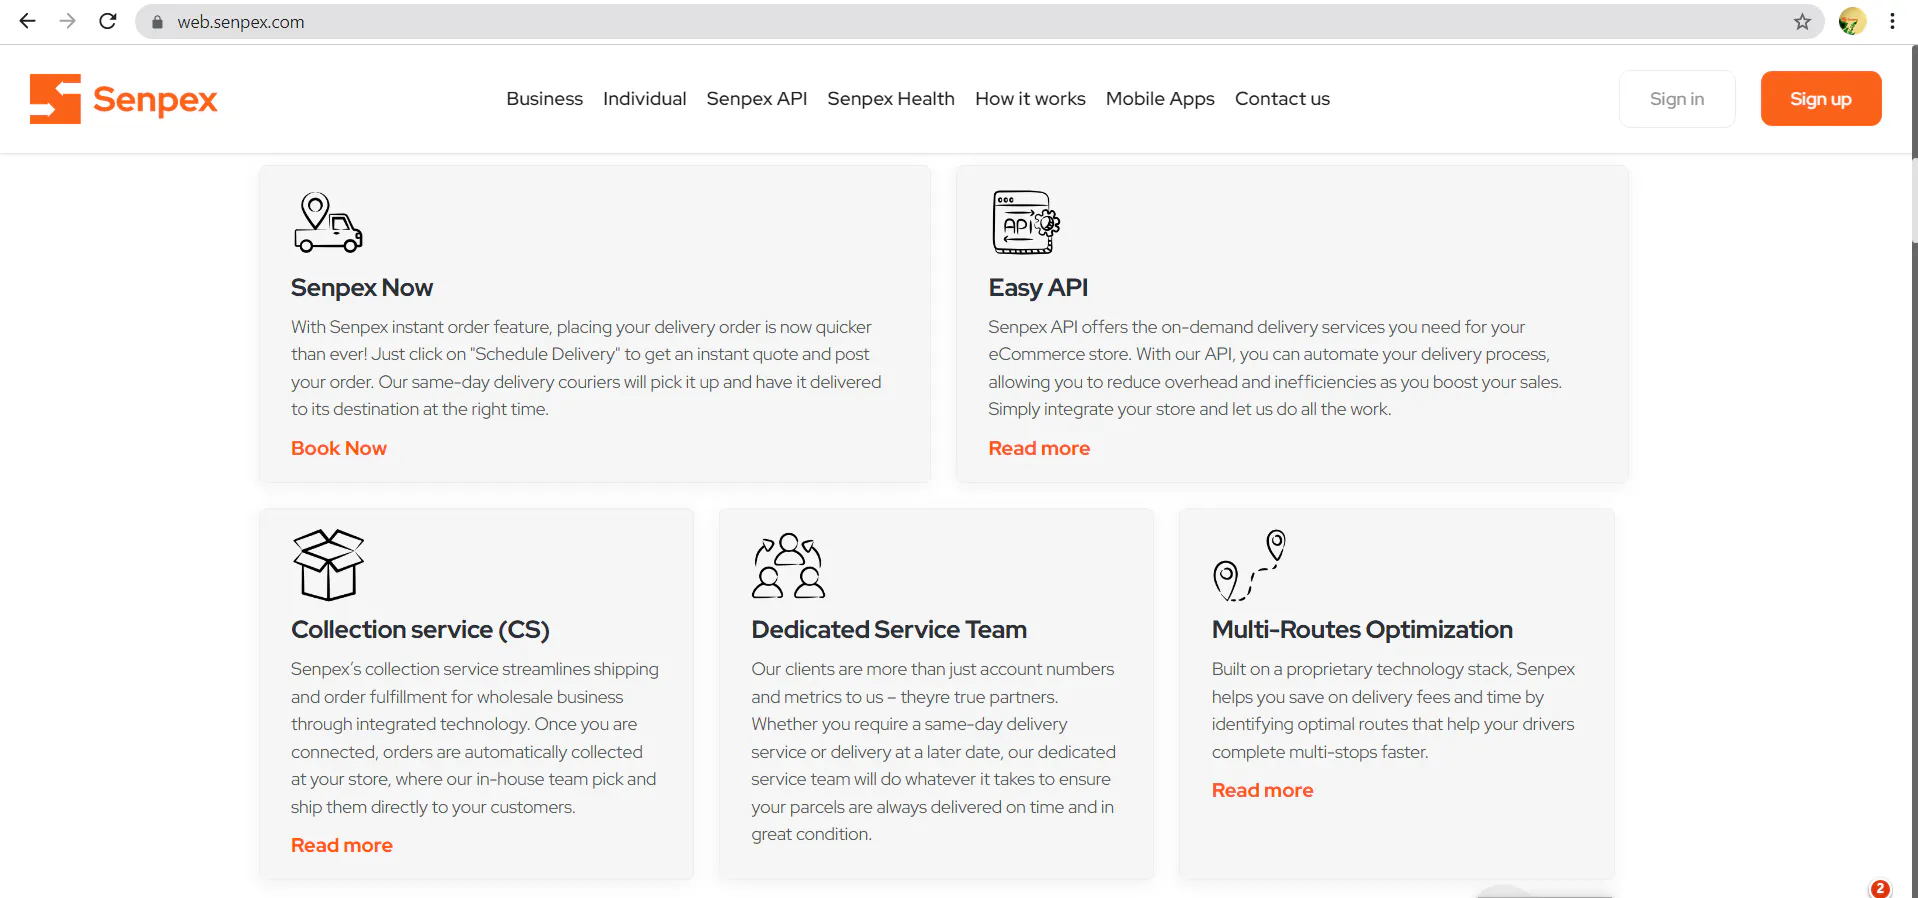The height and width of the screenshot is (898, 1918).
Task: Click Read more under Collection service
Action: [x=342, y=845]
